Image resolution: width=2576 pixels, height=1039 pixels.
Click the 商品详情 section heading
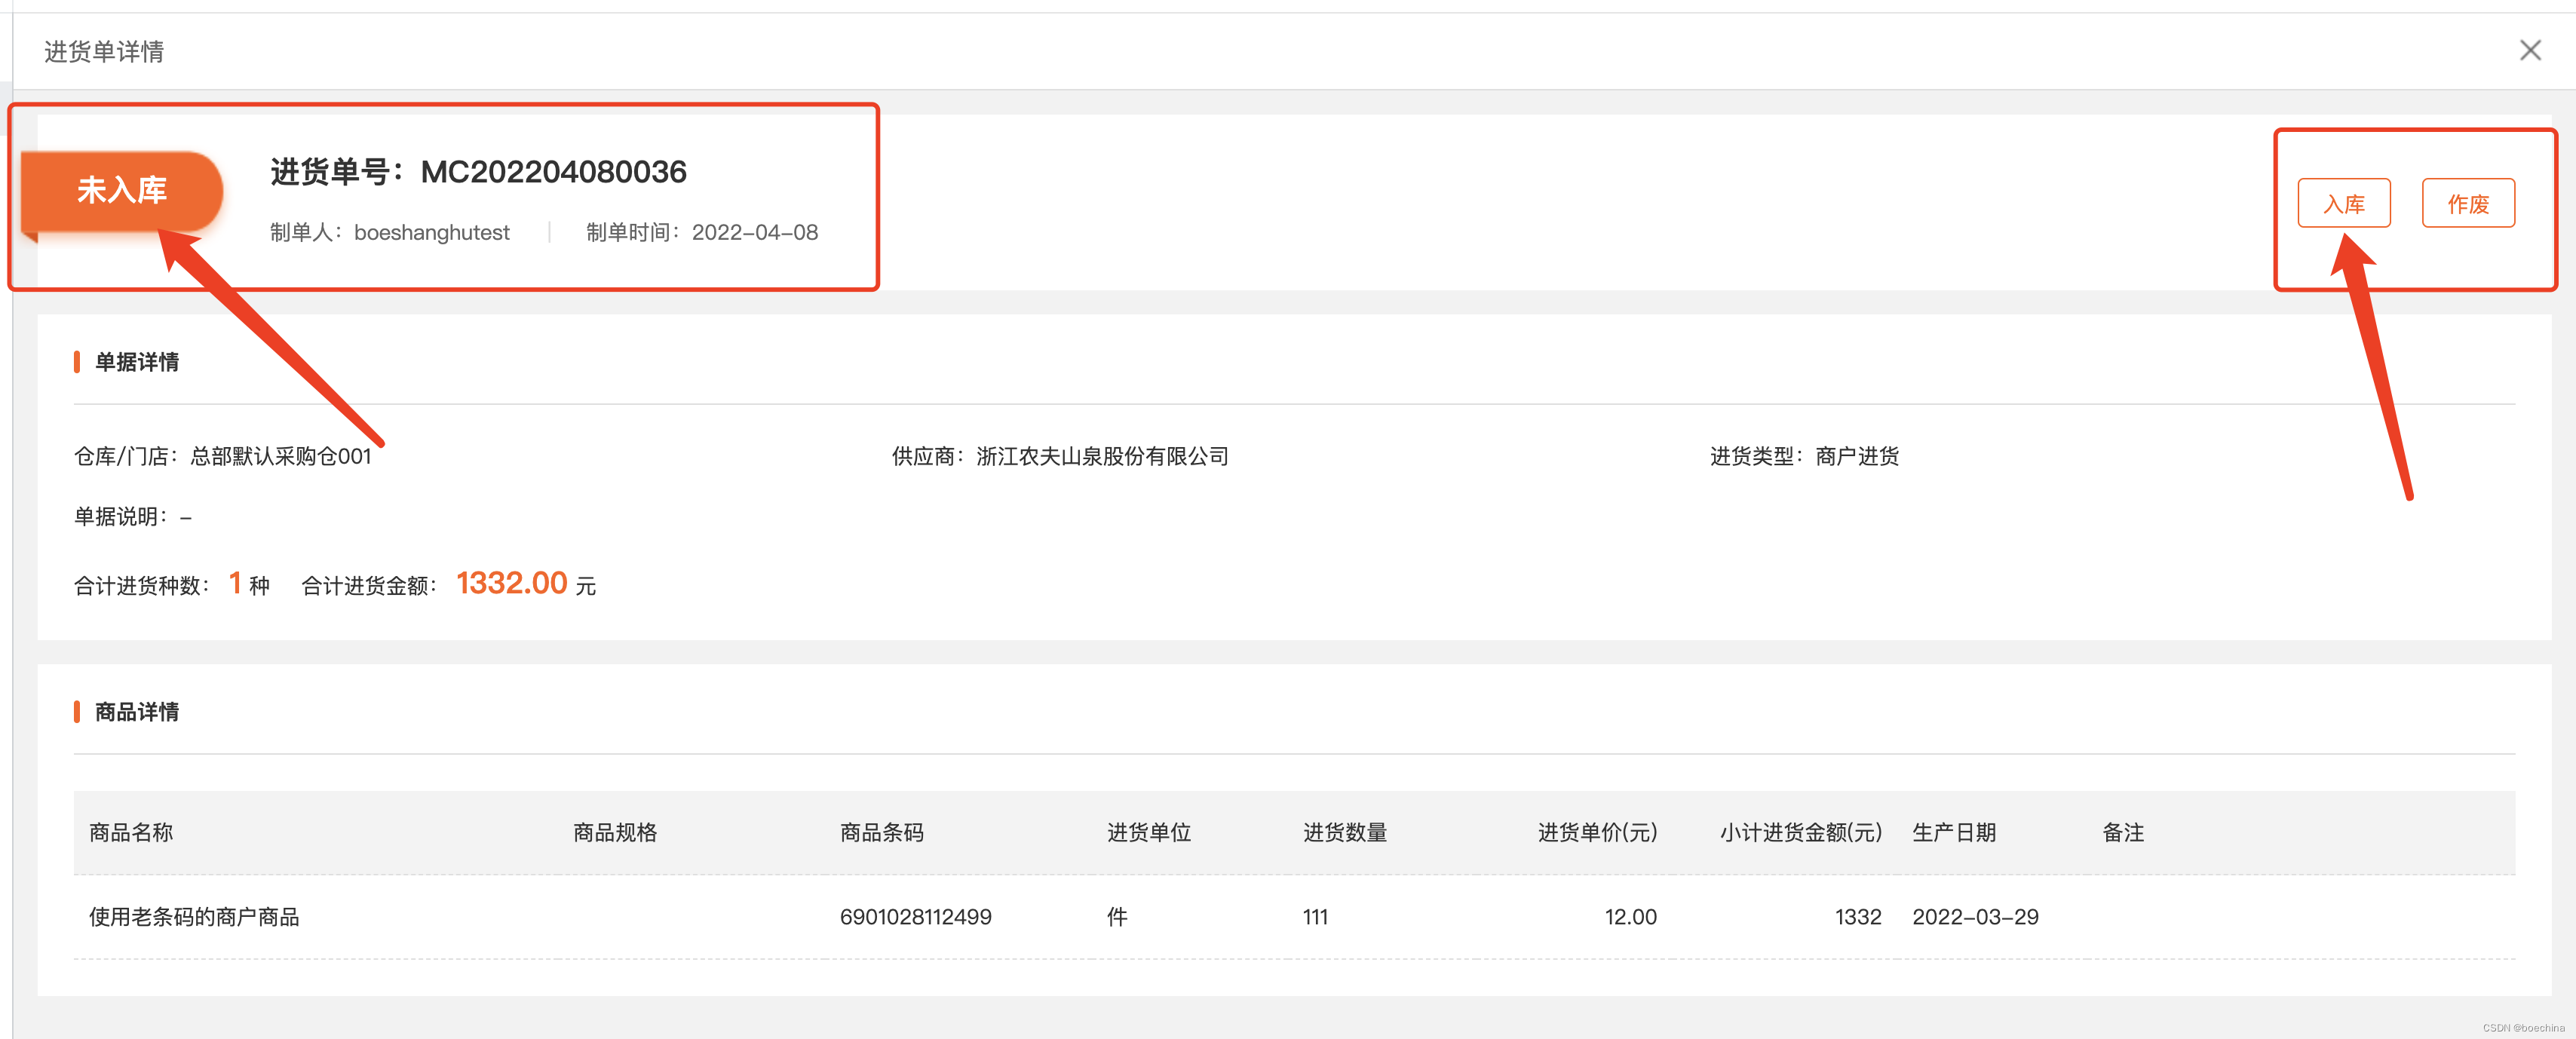[137, 712]
